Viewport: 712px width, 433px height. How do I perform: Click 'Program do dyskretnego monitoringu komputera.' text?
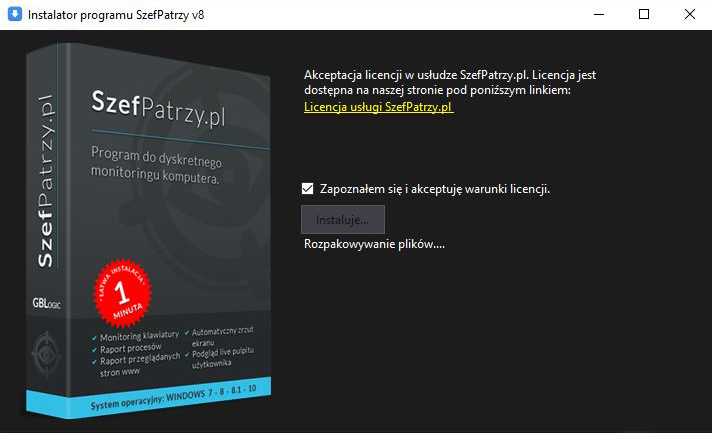156,165
